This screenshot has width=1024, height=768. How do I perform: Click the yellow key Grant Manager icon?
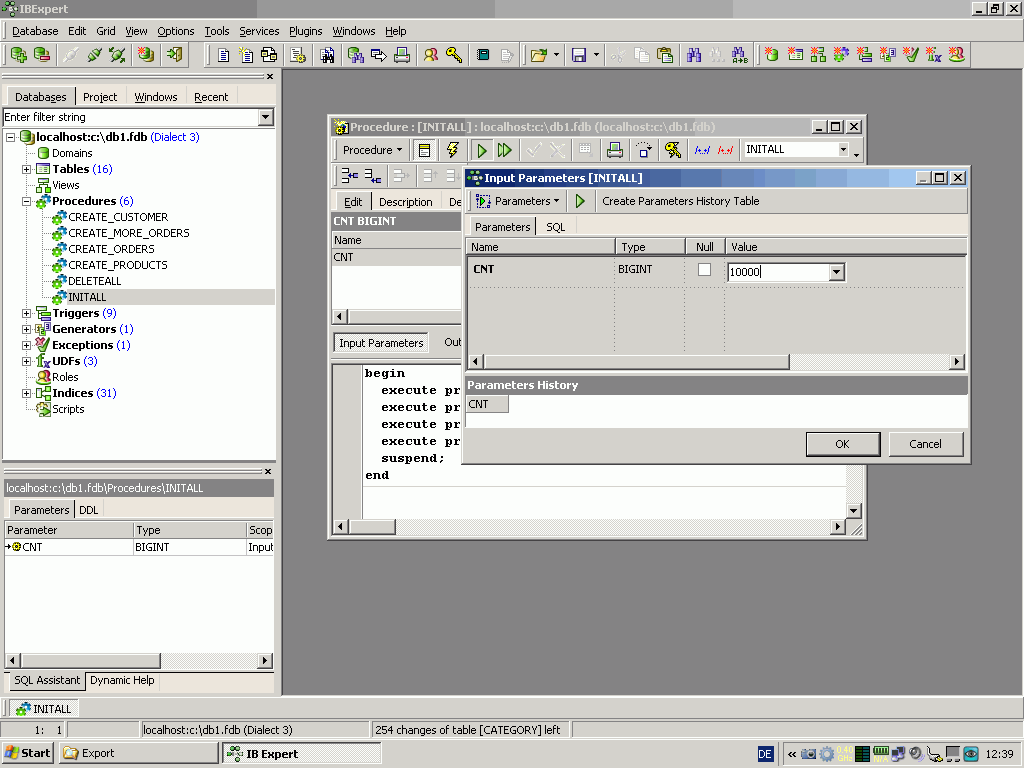(x=454, y=55)
